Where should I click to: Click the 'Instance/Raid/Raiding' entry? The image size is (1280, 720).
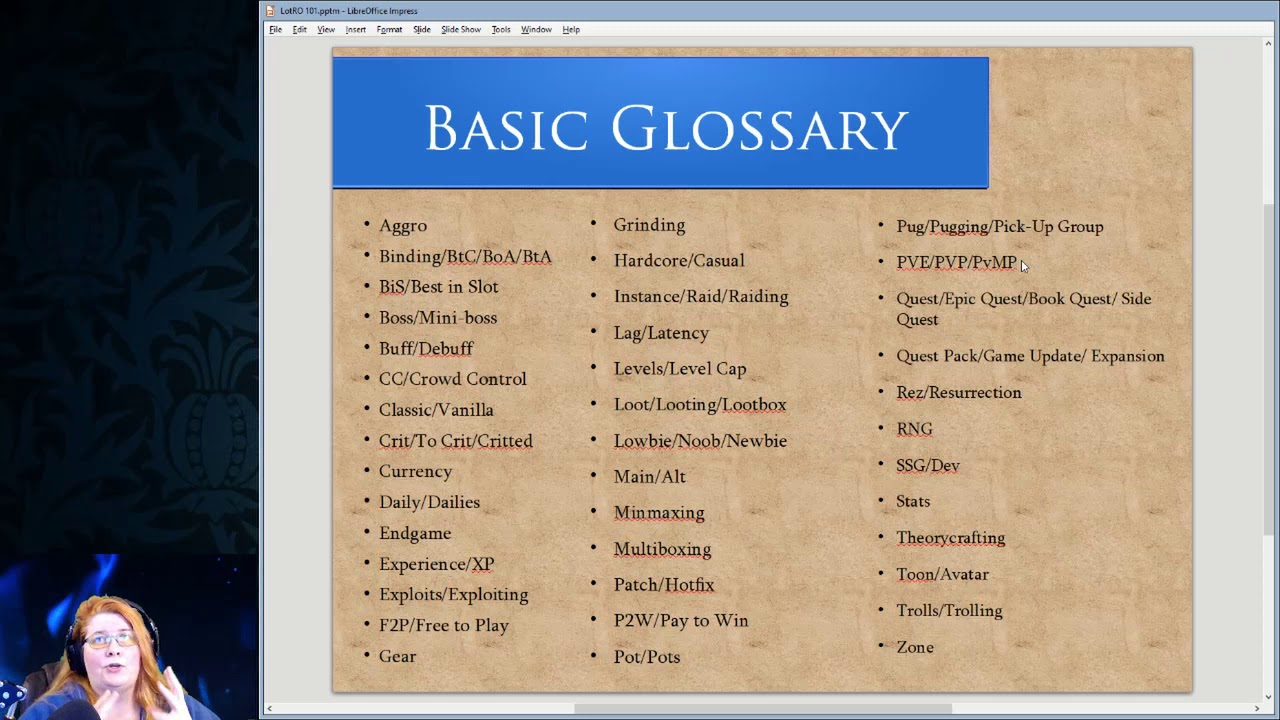pos(701,297)
